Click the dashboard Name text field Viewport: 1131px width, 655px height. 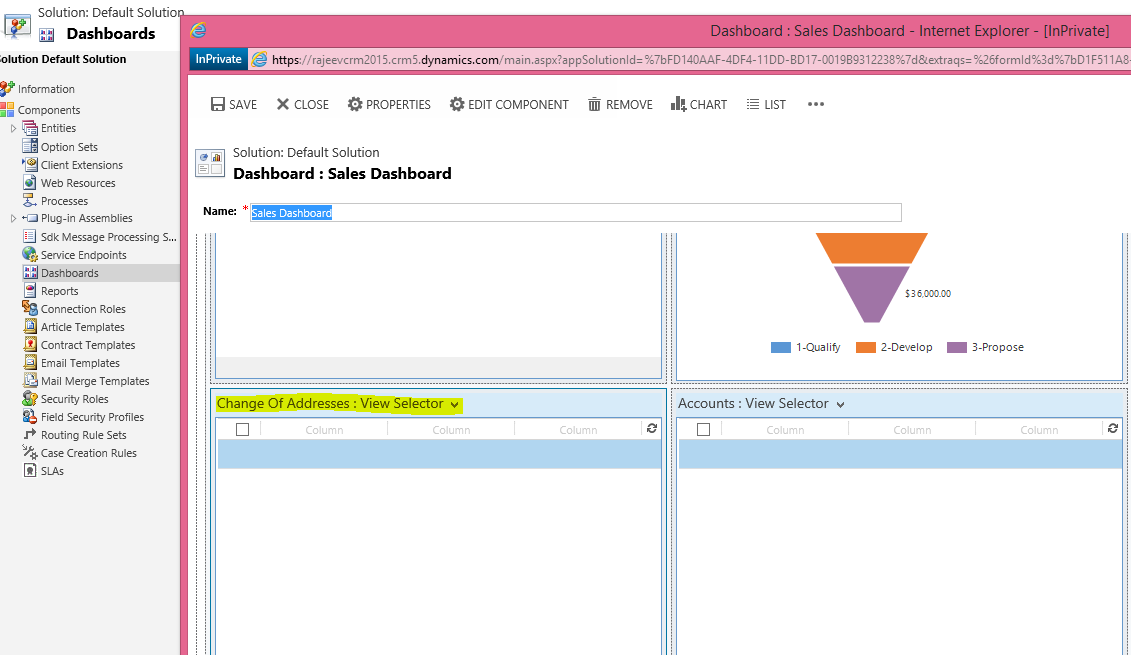575,213
